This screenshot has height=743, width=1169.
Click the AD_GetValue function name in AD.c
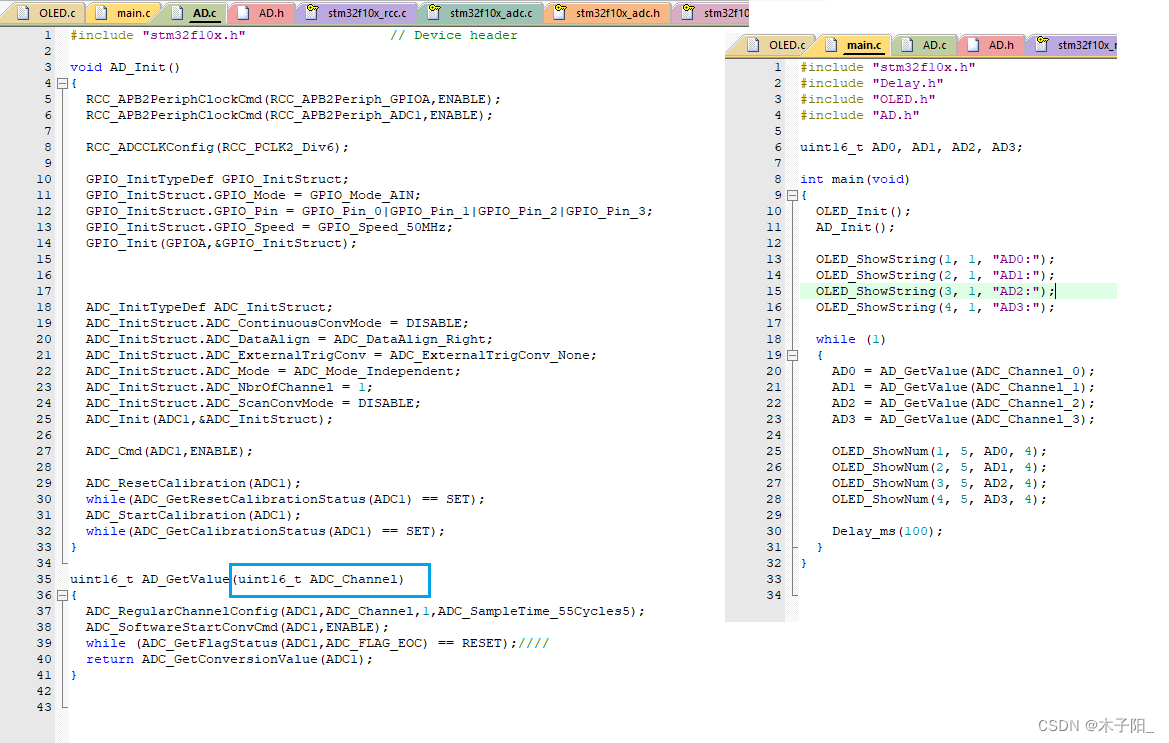point(186,579)
